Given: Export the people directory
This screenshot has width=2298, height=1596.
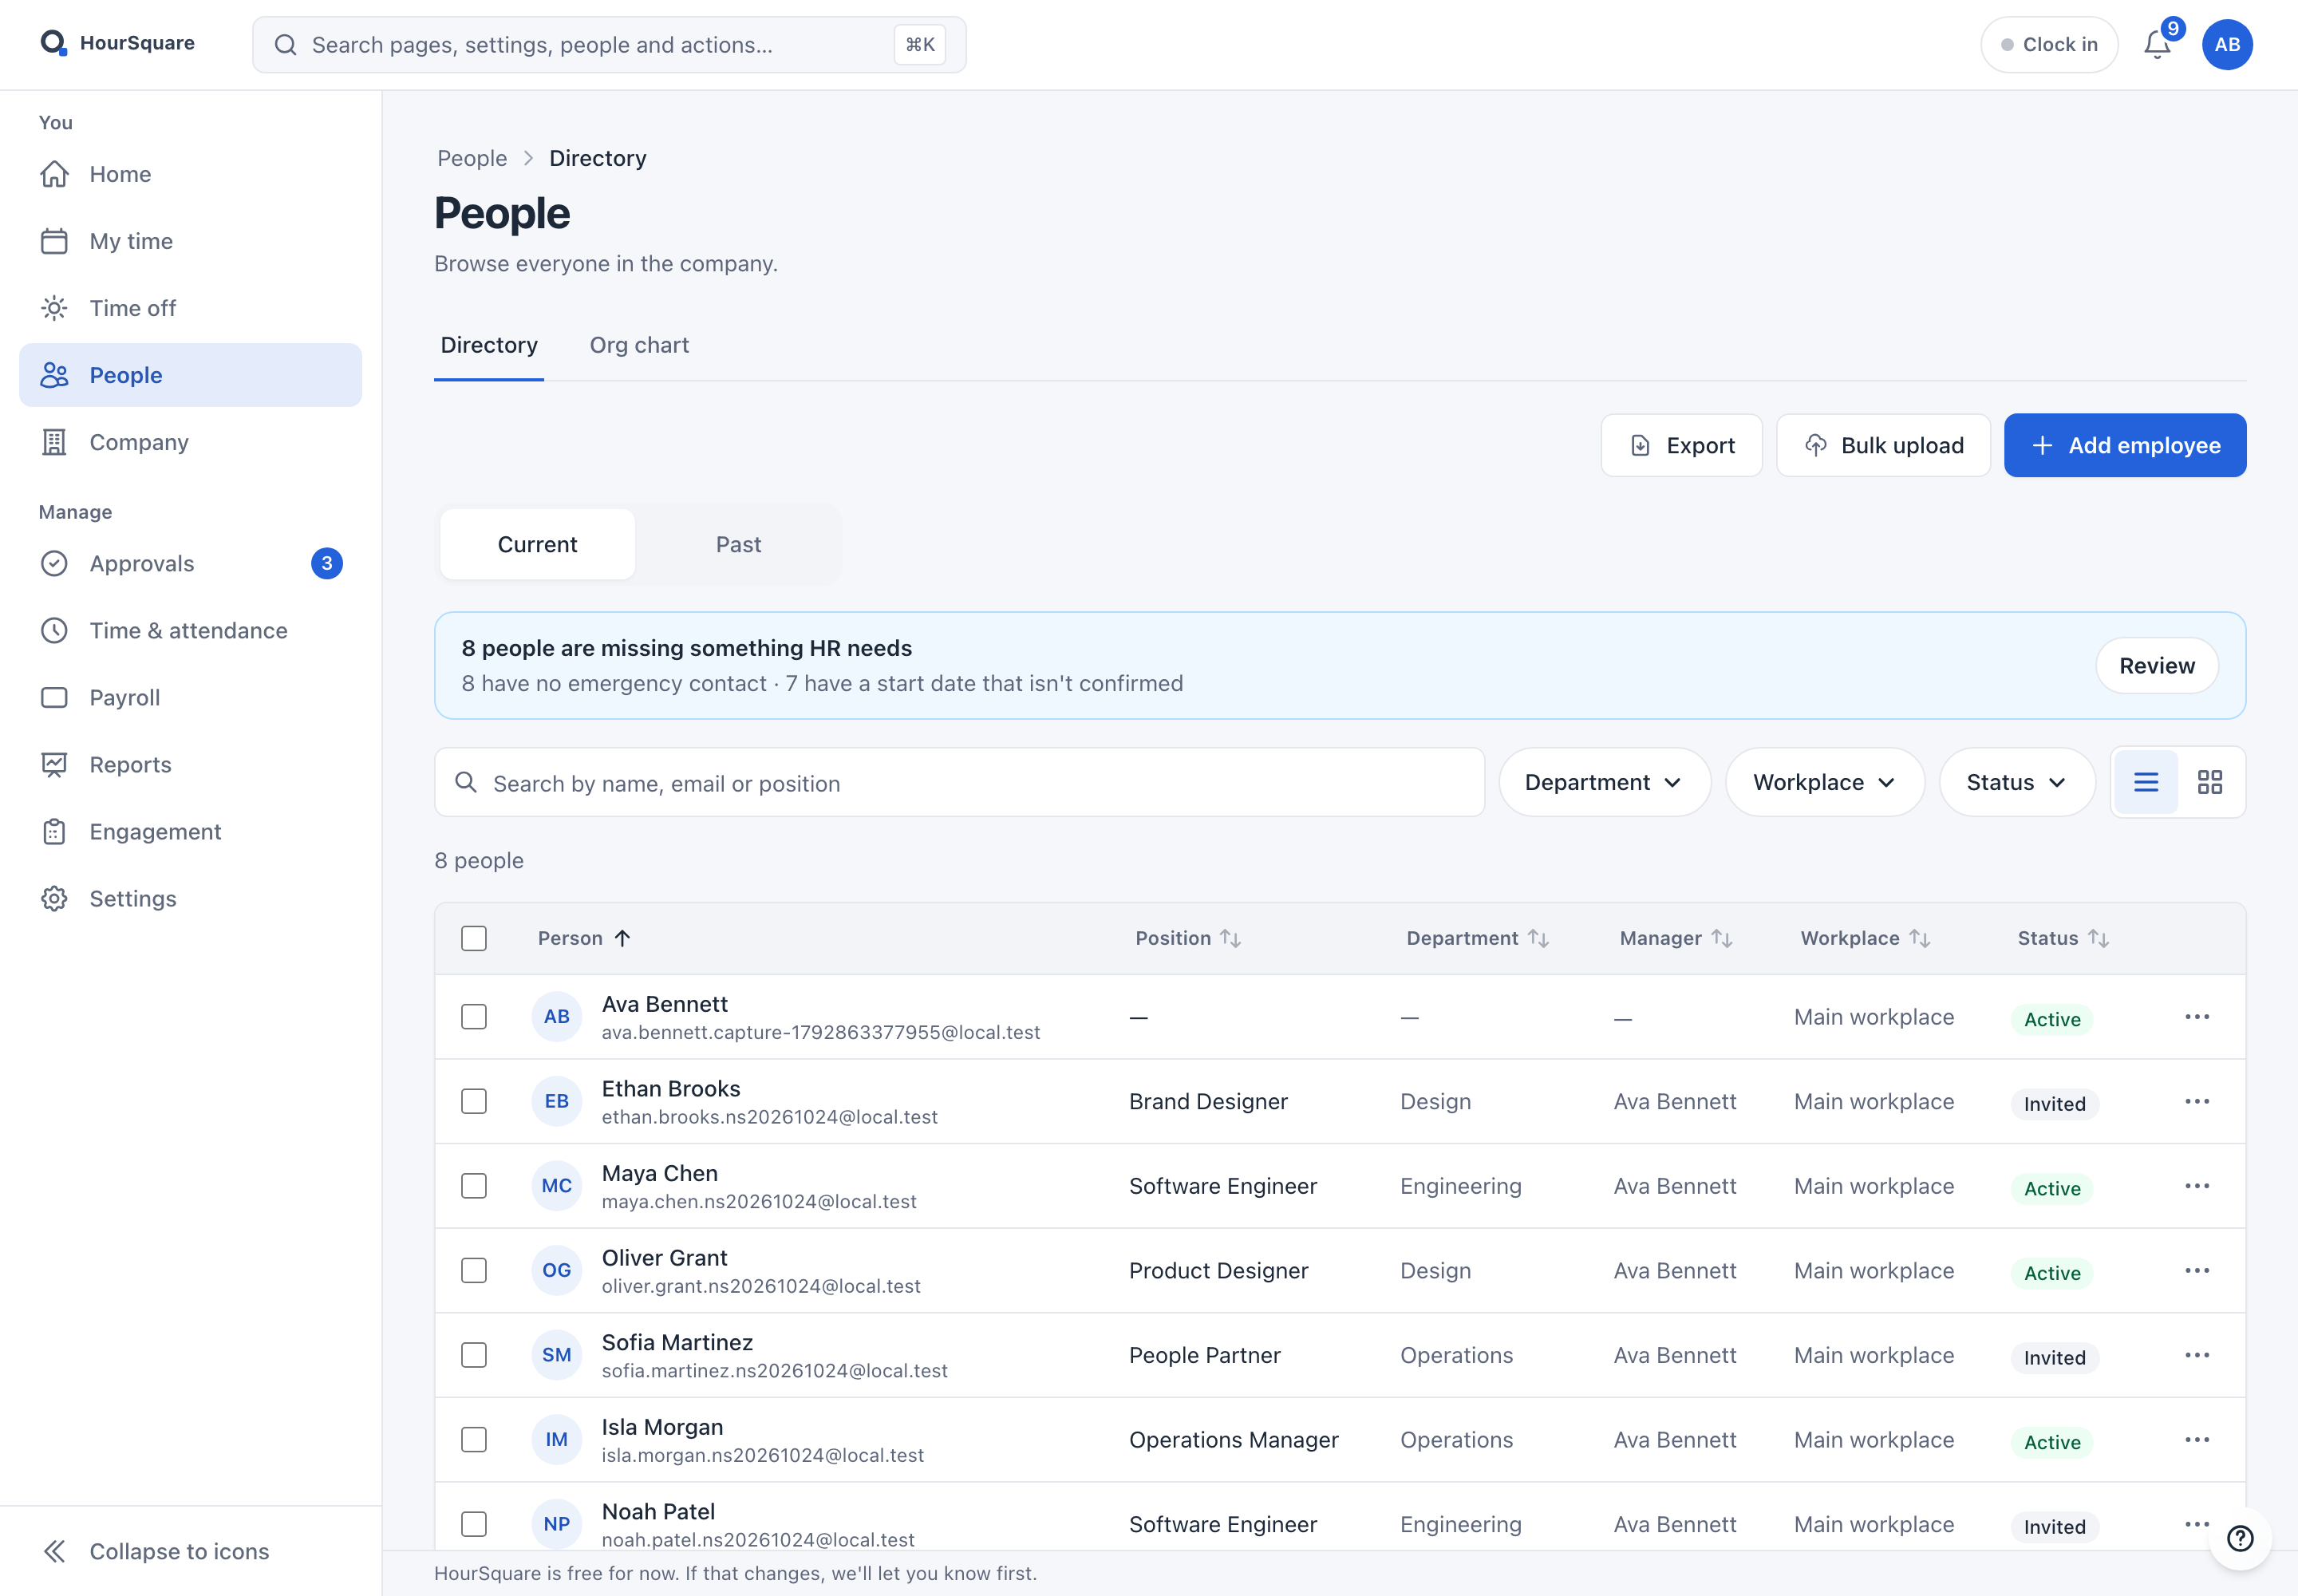Looking at the screenshot, I should click(1681, 445).
